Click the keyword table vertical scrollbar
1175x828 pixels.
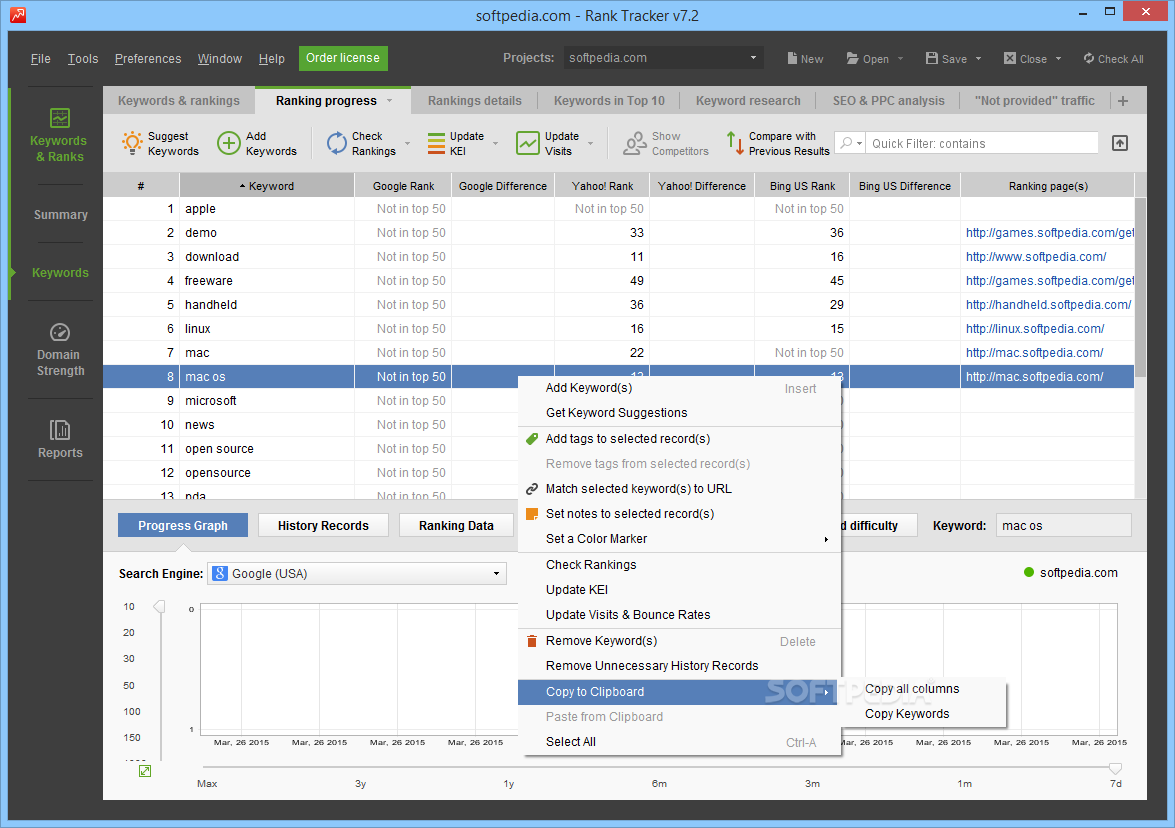pyautogui.click(x=1141, y=288)
